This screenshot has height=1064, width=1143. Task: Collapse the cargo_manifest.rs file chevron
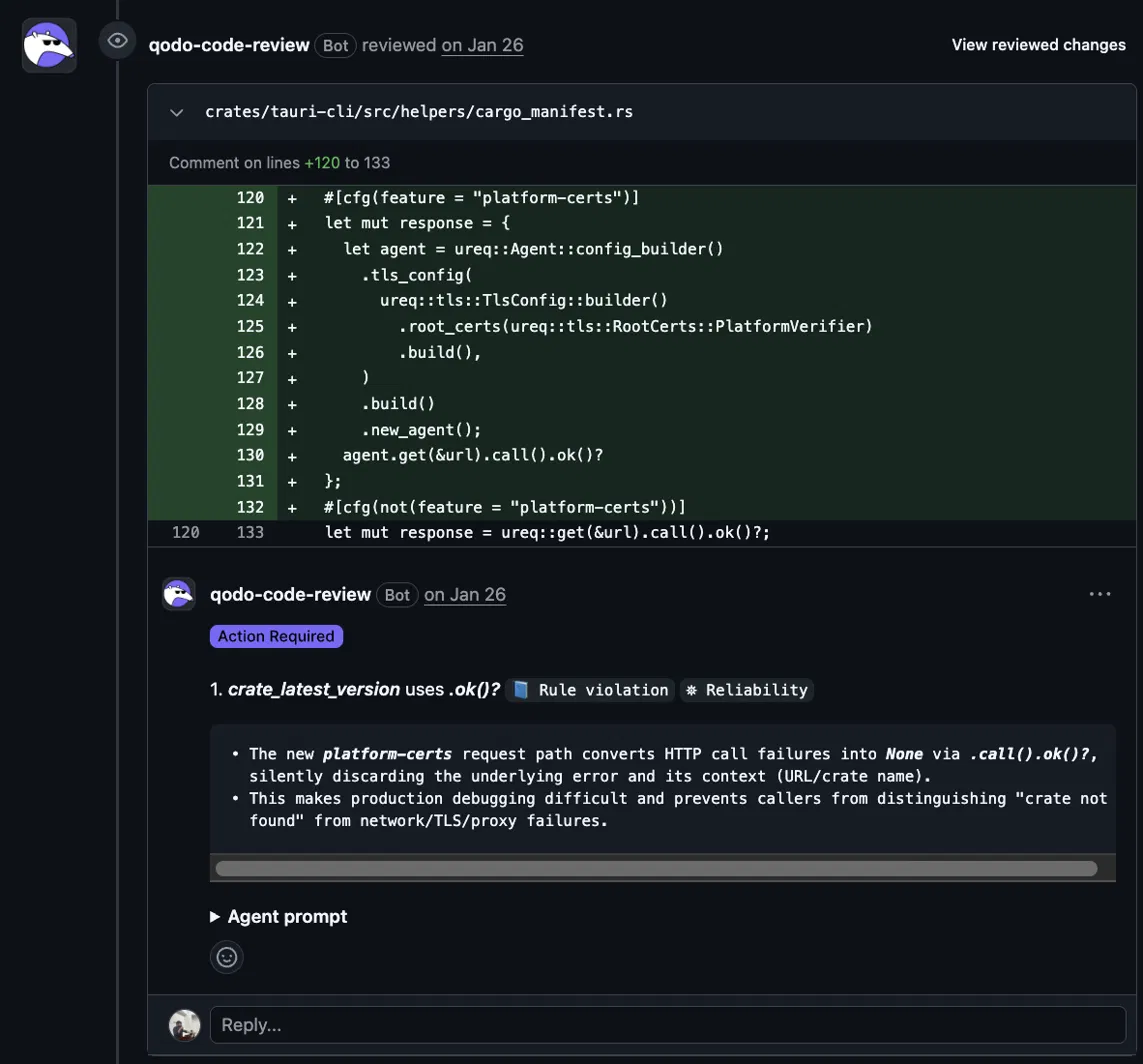pyautogui.click(x=176, y=112)
